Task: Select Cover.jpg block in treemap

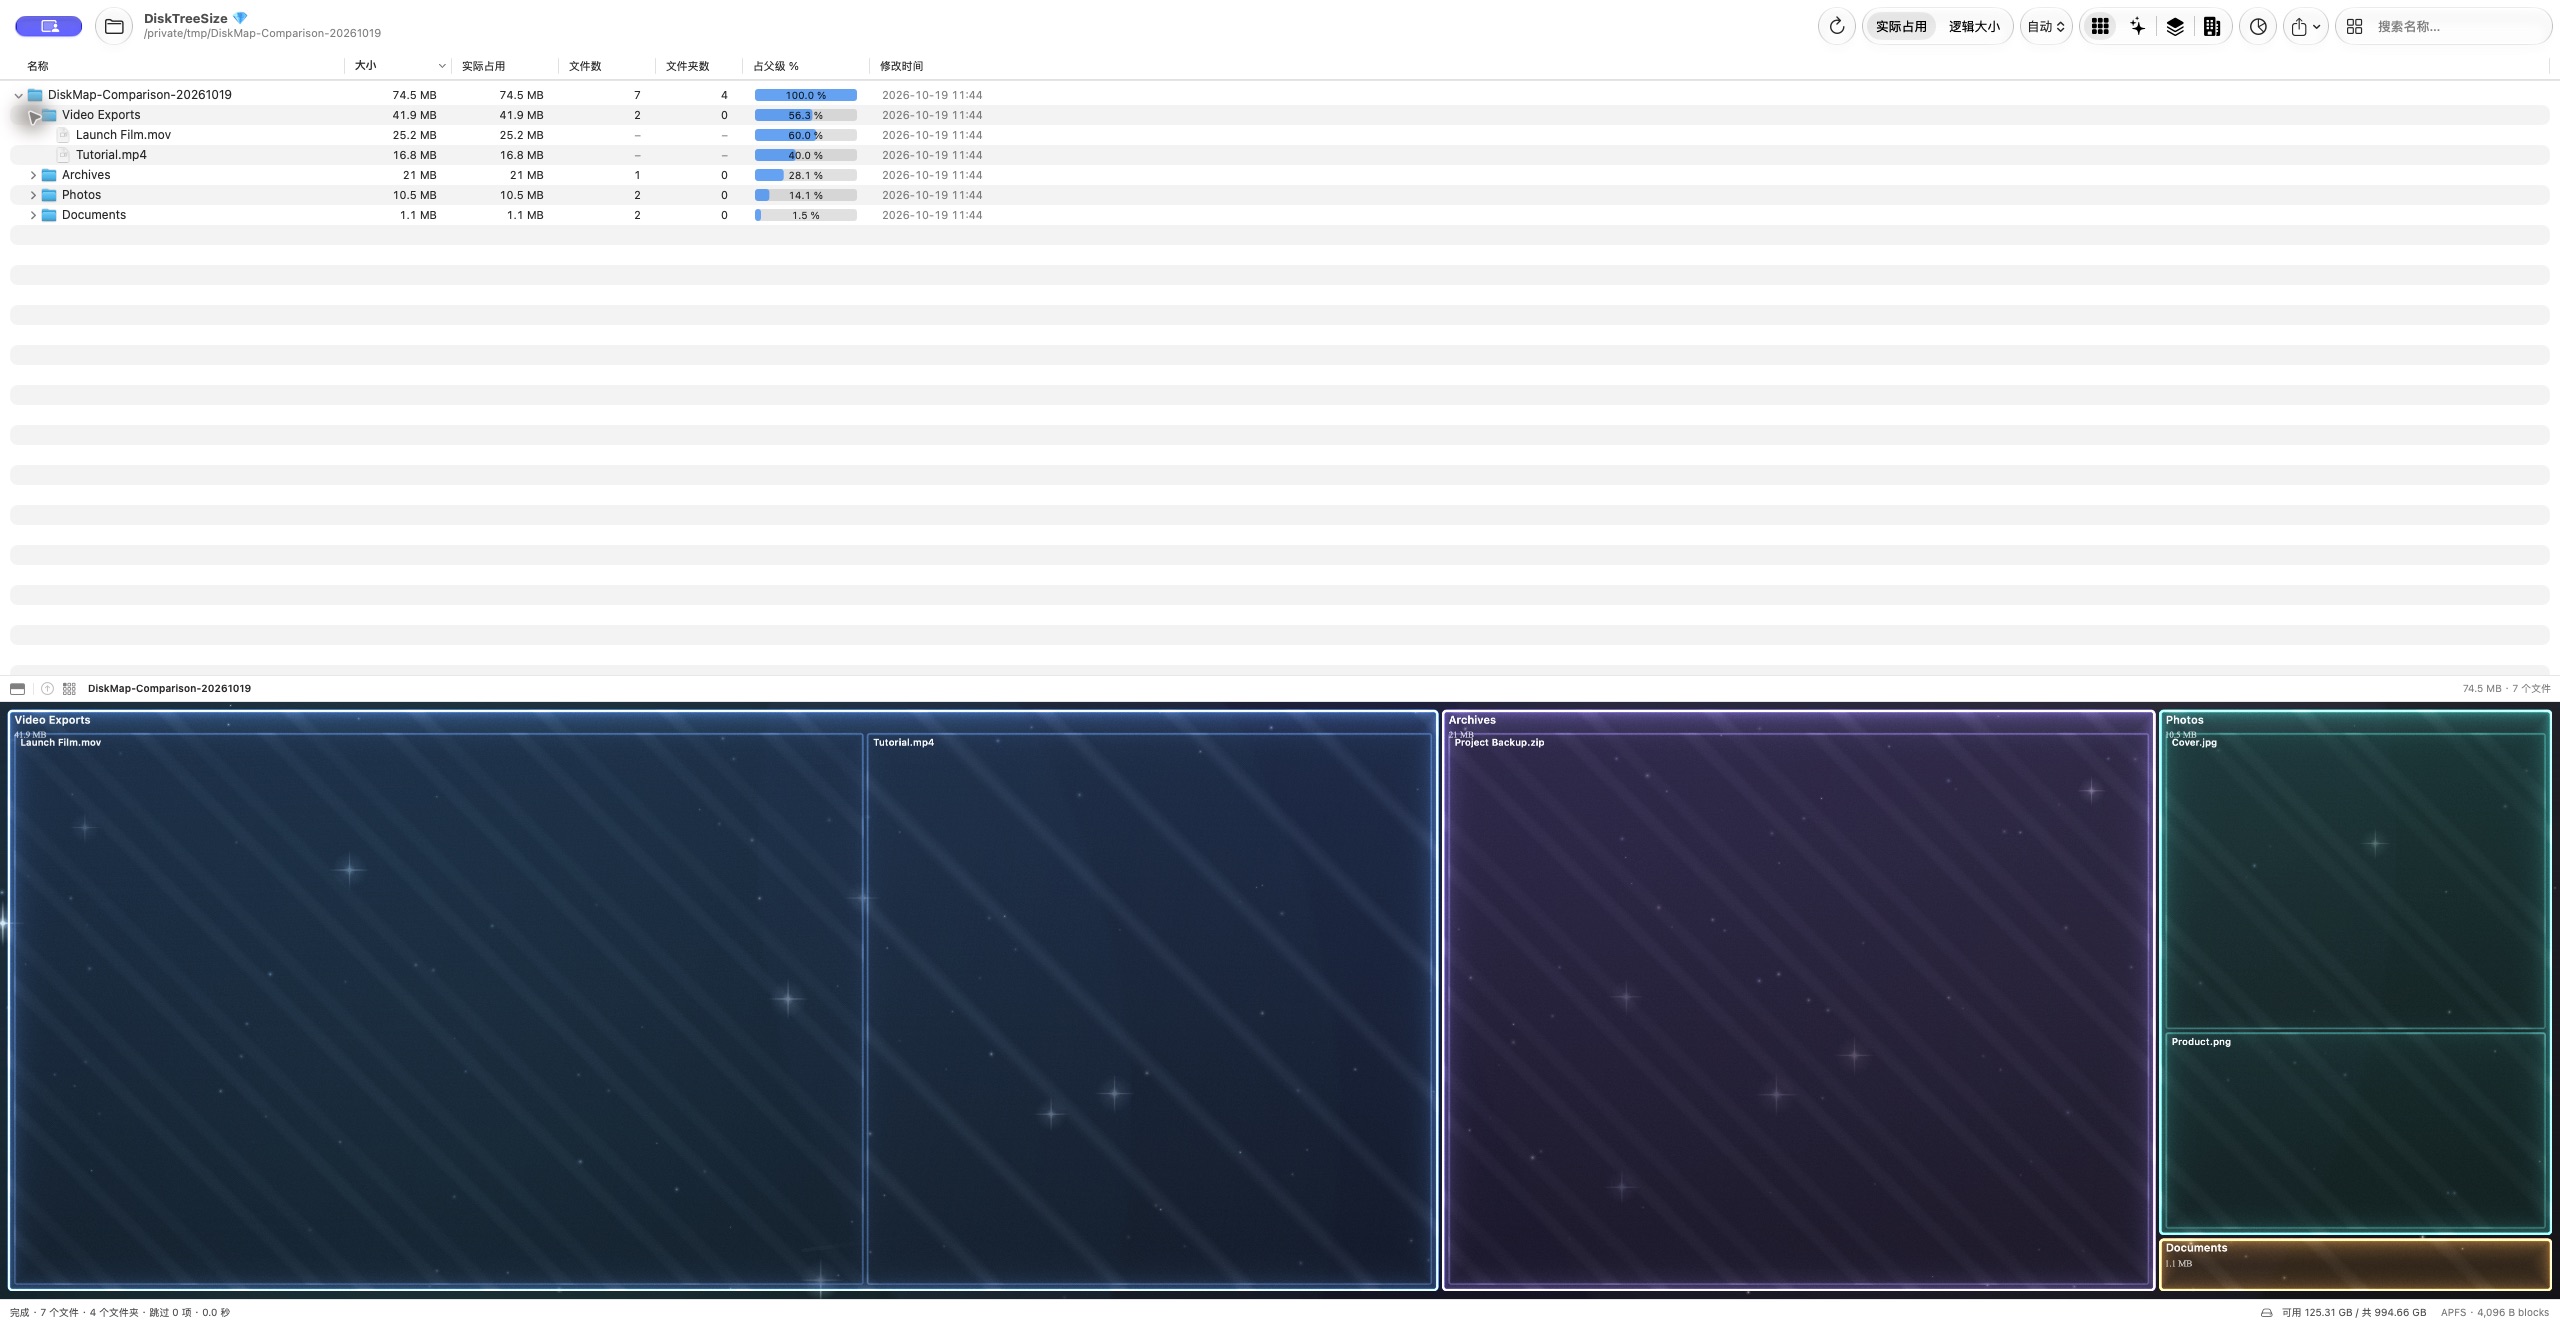Action: [x=2354, y=881]
